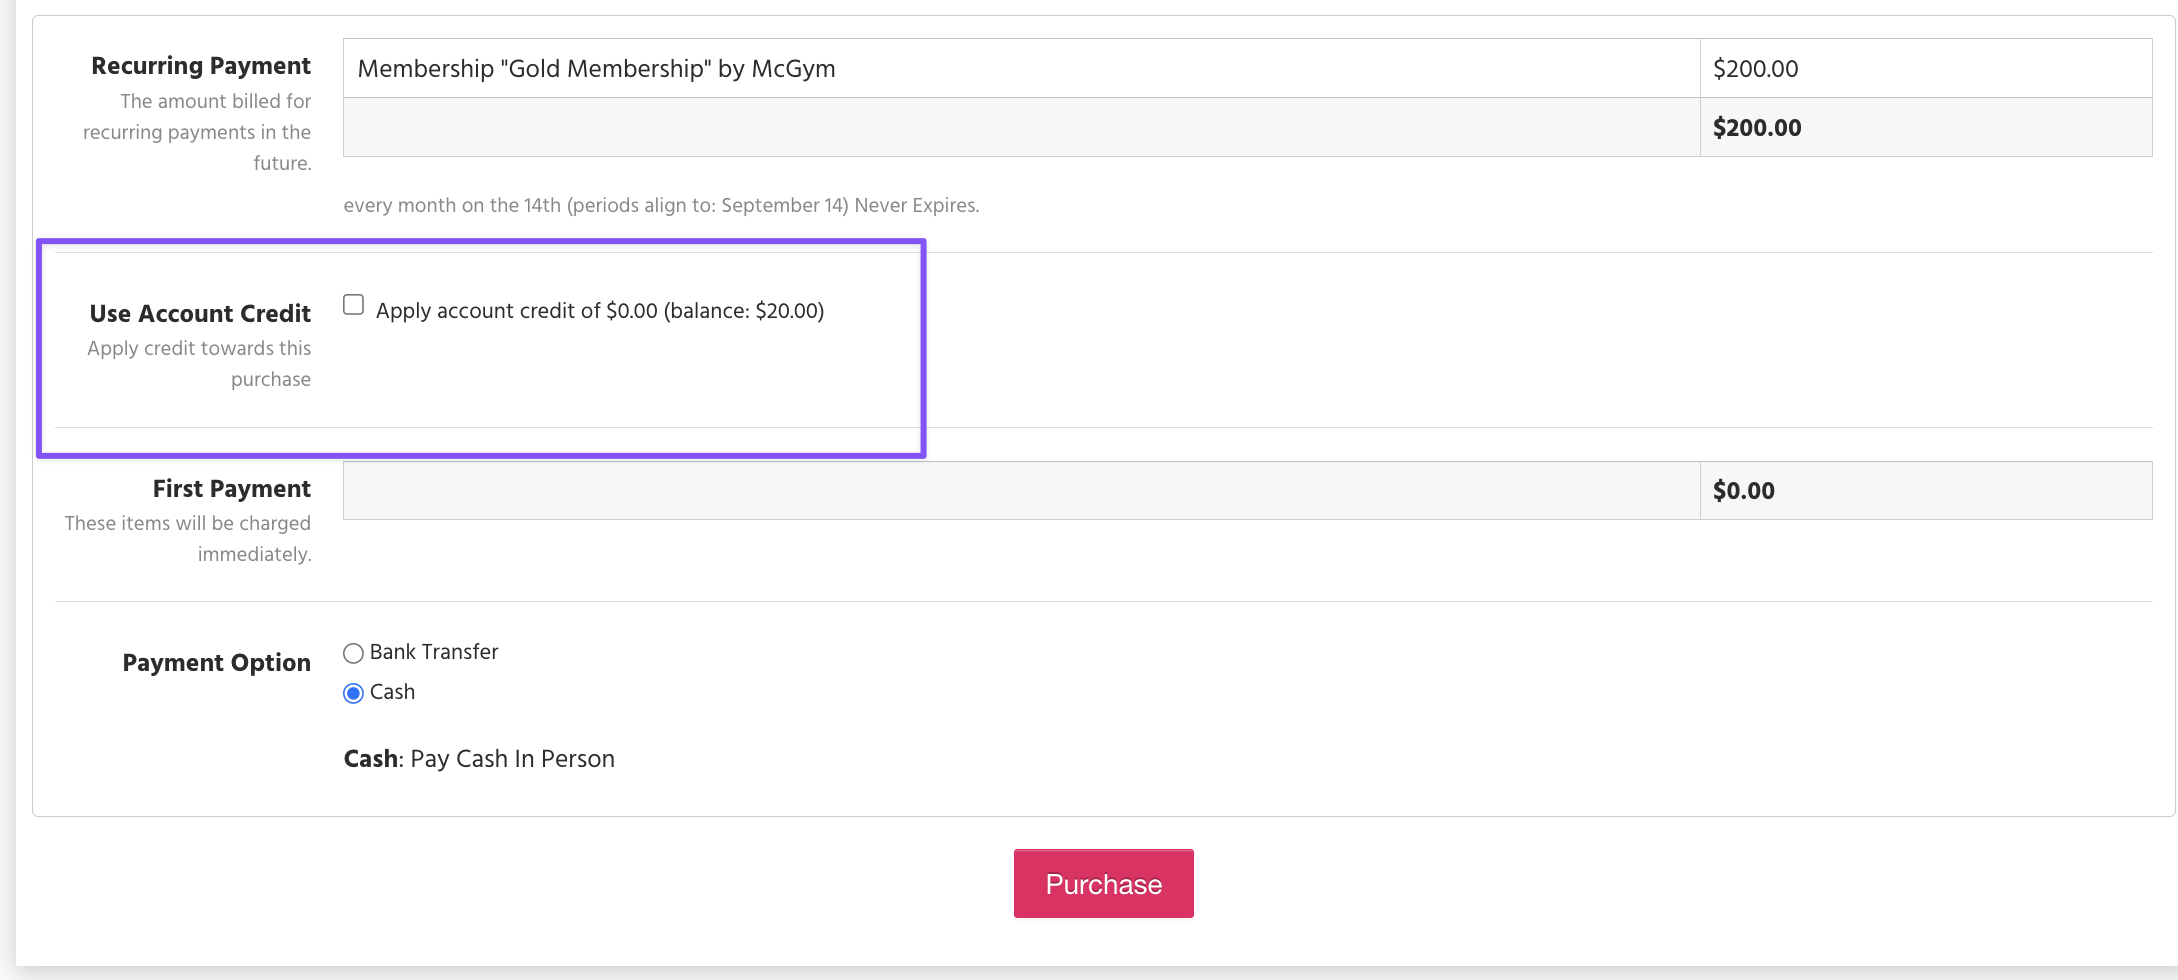Click the $0.00 first payment total
The width and height of the screenshot is (2178, 980).
1744,491
